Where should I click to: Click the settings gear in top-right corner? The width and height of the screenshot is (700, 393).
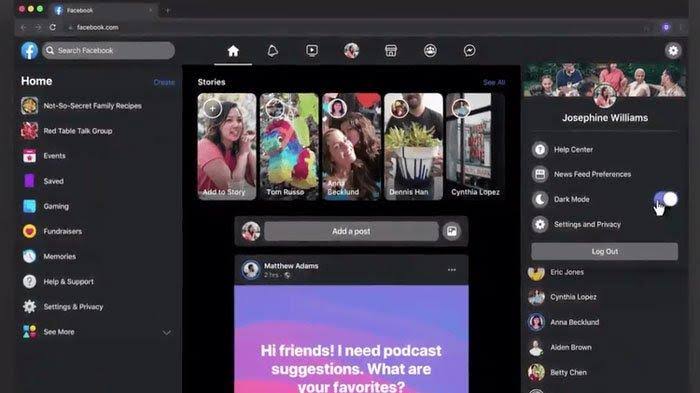tap(673, 50)
